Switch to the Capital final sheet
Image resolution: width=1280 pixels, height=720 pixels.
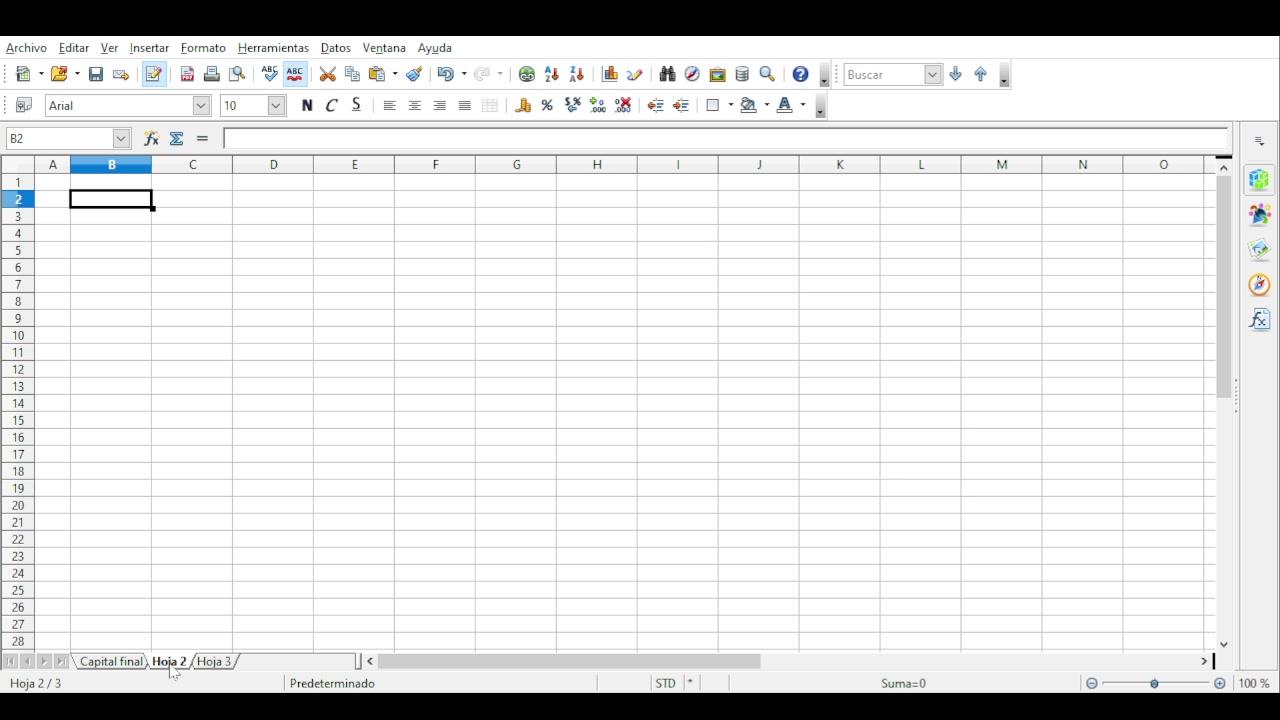click(x=111, y=662)
